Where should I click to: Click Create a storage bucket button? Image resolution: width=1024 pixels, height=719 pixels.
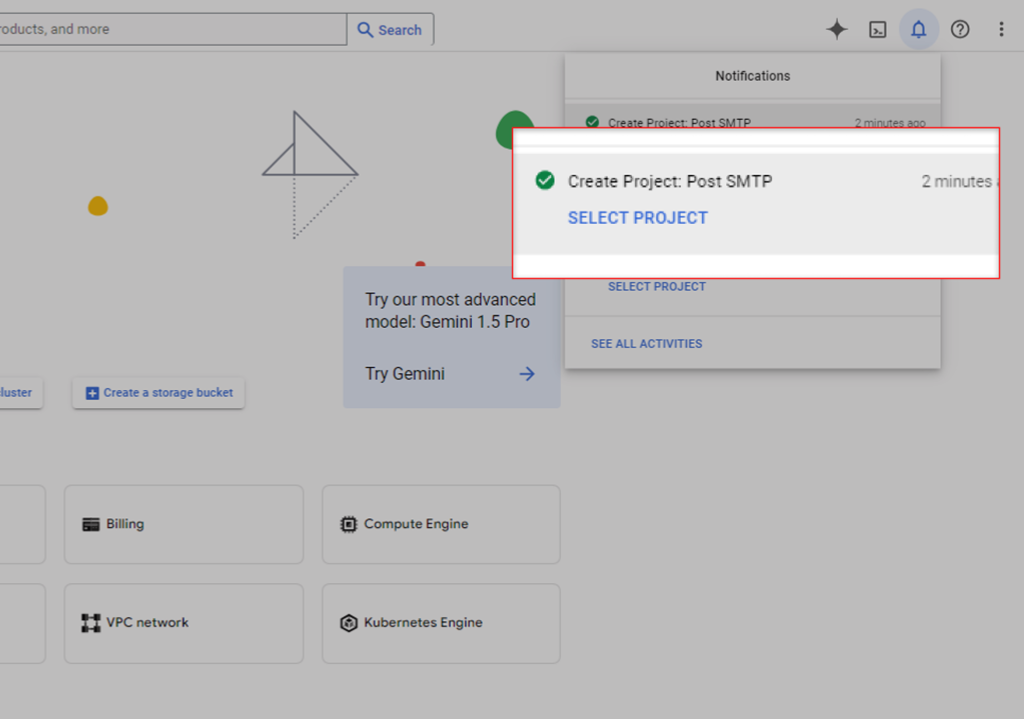[x=158, y=393]
